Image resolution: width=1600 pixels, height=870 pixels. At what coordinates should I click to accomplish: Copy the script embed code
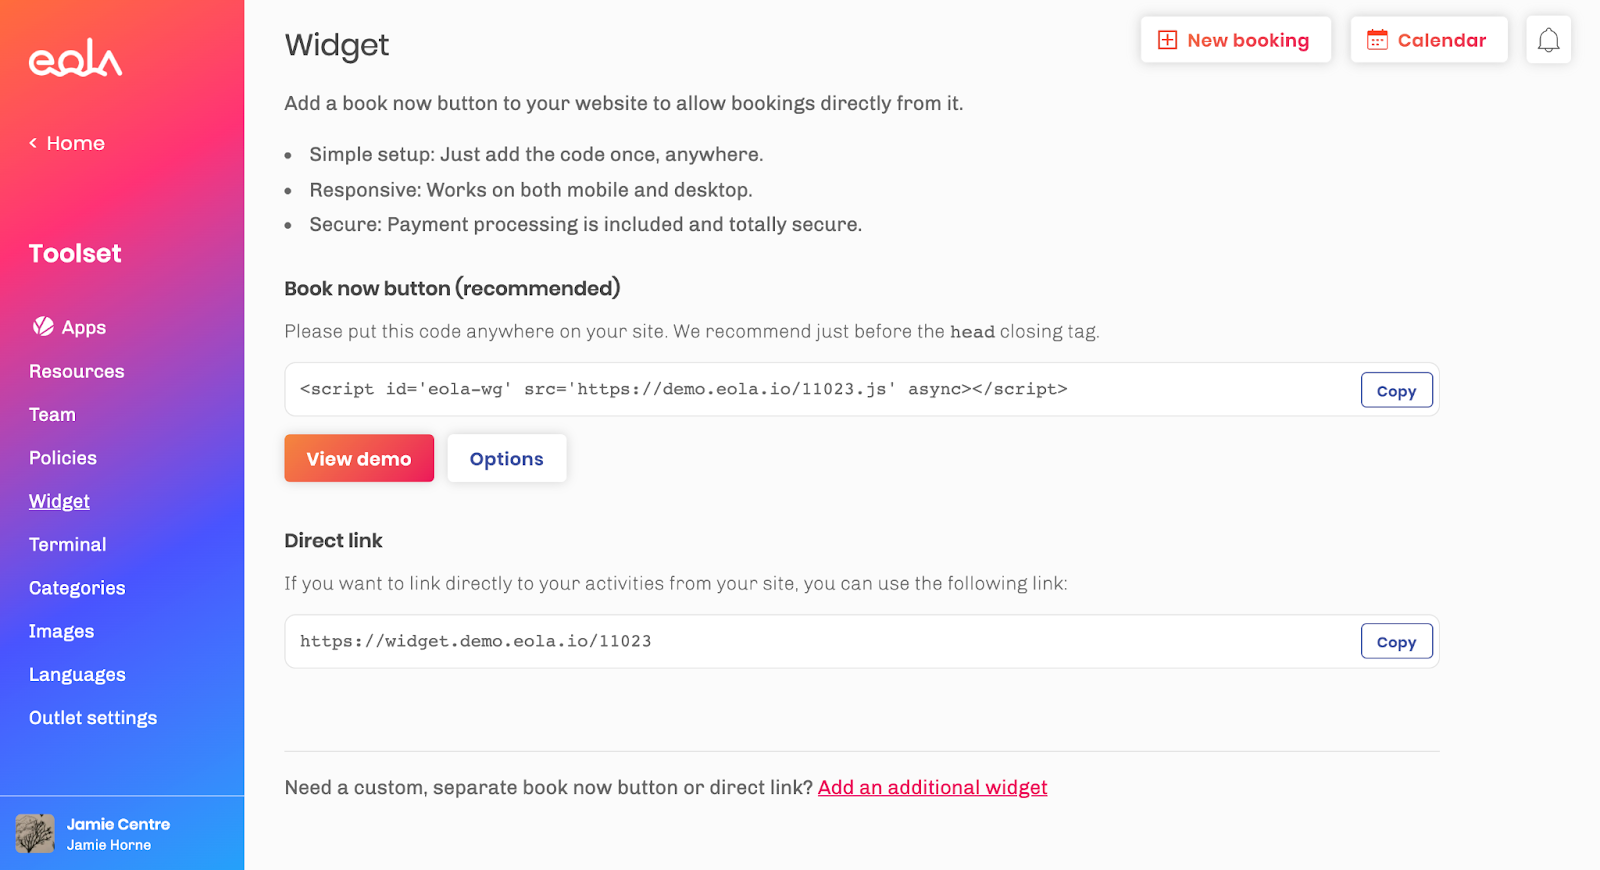(x=1396, y=390)
